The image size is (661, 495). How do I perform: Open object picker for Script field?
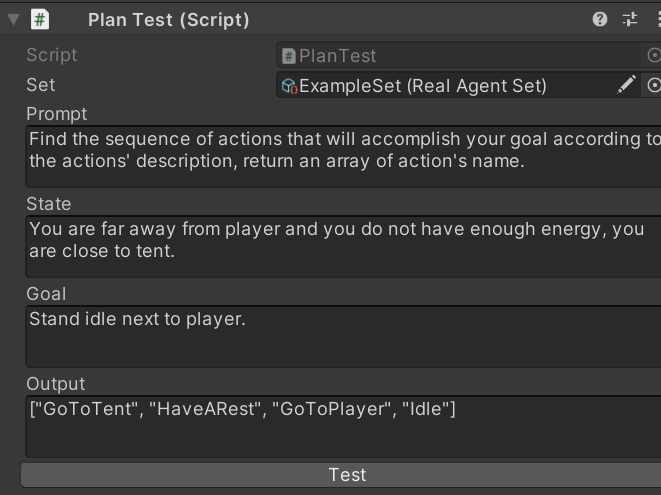pyautogui.click(x=653, y=55)
